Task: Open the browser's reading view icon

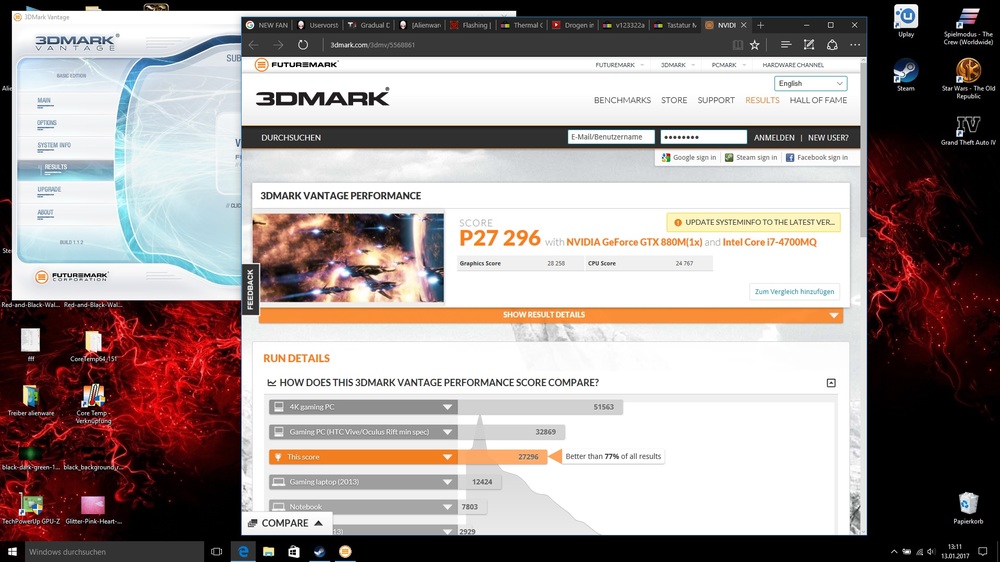Action: [737, 45]
